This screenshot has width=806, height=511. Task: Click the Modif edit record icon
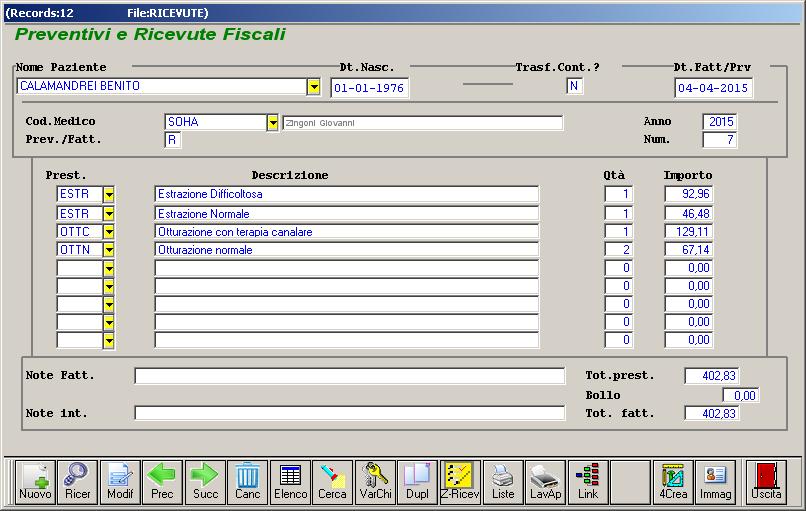[120, 482]
